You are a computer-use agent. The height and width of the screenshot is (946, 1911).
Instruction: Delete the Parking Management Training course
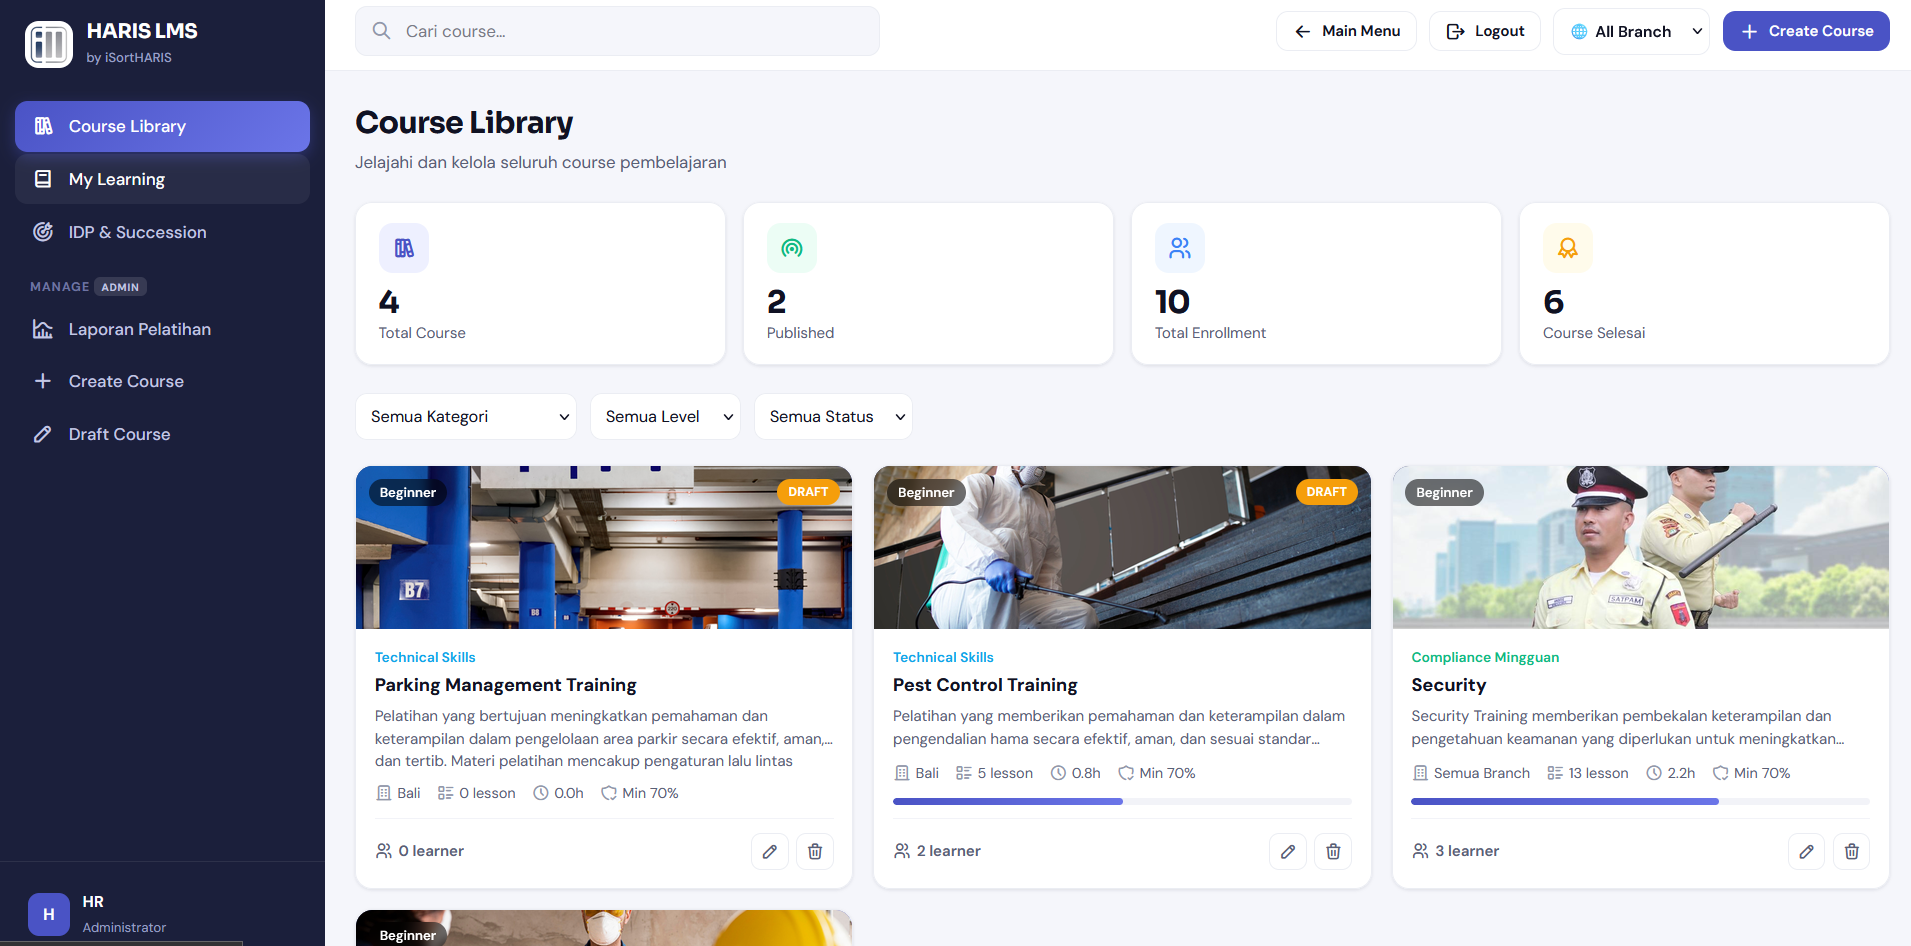point(815,851)
